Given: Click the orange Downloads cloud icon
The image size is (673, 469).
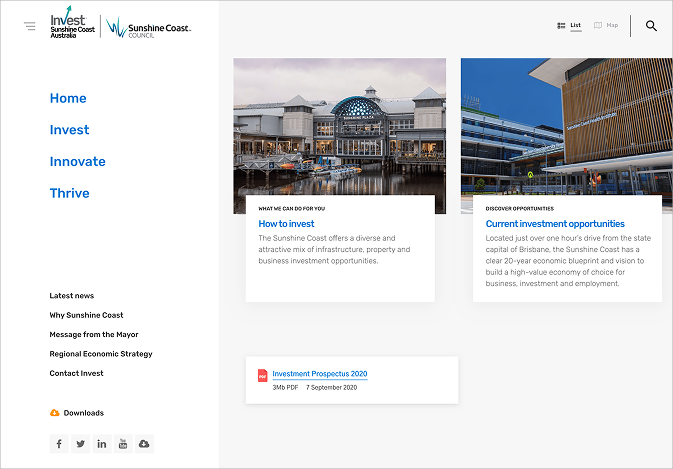Looking at the screenshot, I should (x=55, y=413).
